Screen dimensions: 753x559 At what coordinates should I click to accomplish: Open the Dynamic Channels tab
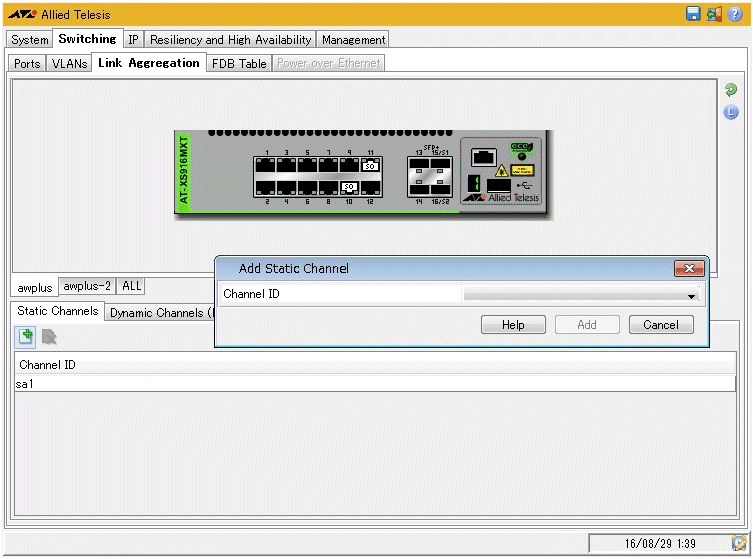pyautogui.click(x=158, y=312)
